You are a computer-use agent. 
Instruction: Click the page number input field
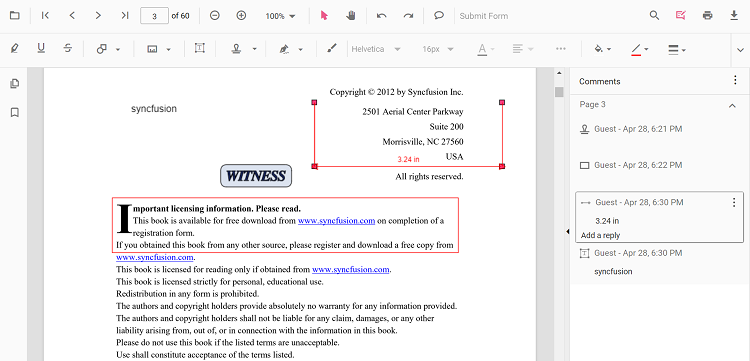point(154,16)
